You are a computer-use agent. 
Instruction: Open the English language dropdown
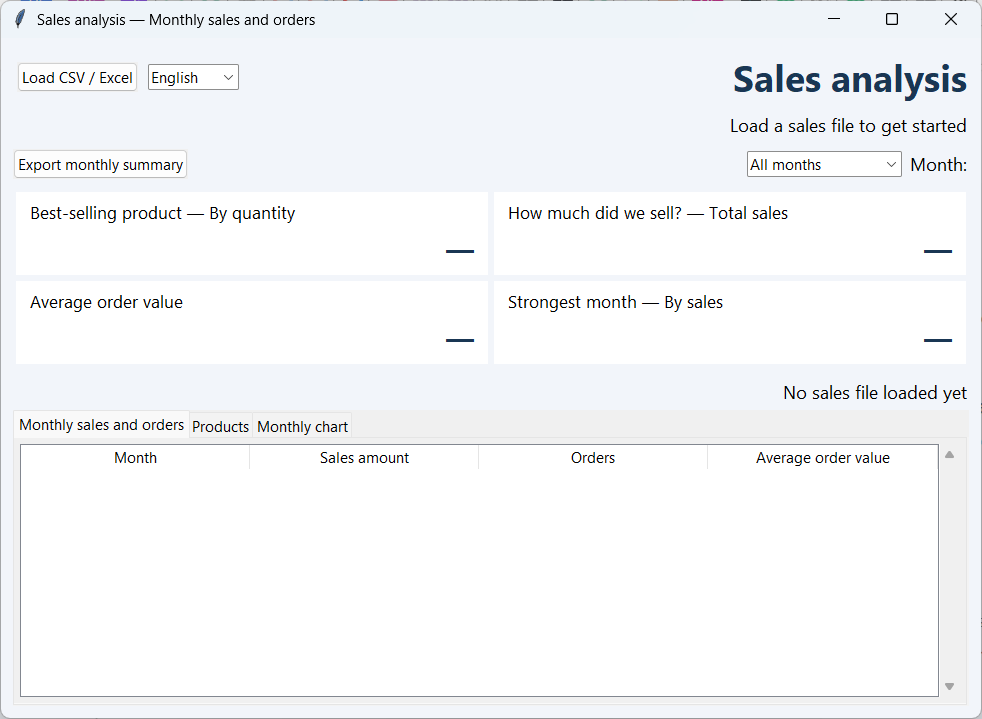point(193,78)
